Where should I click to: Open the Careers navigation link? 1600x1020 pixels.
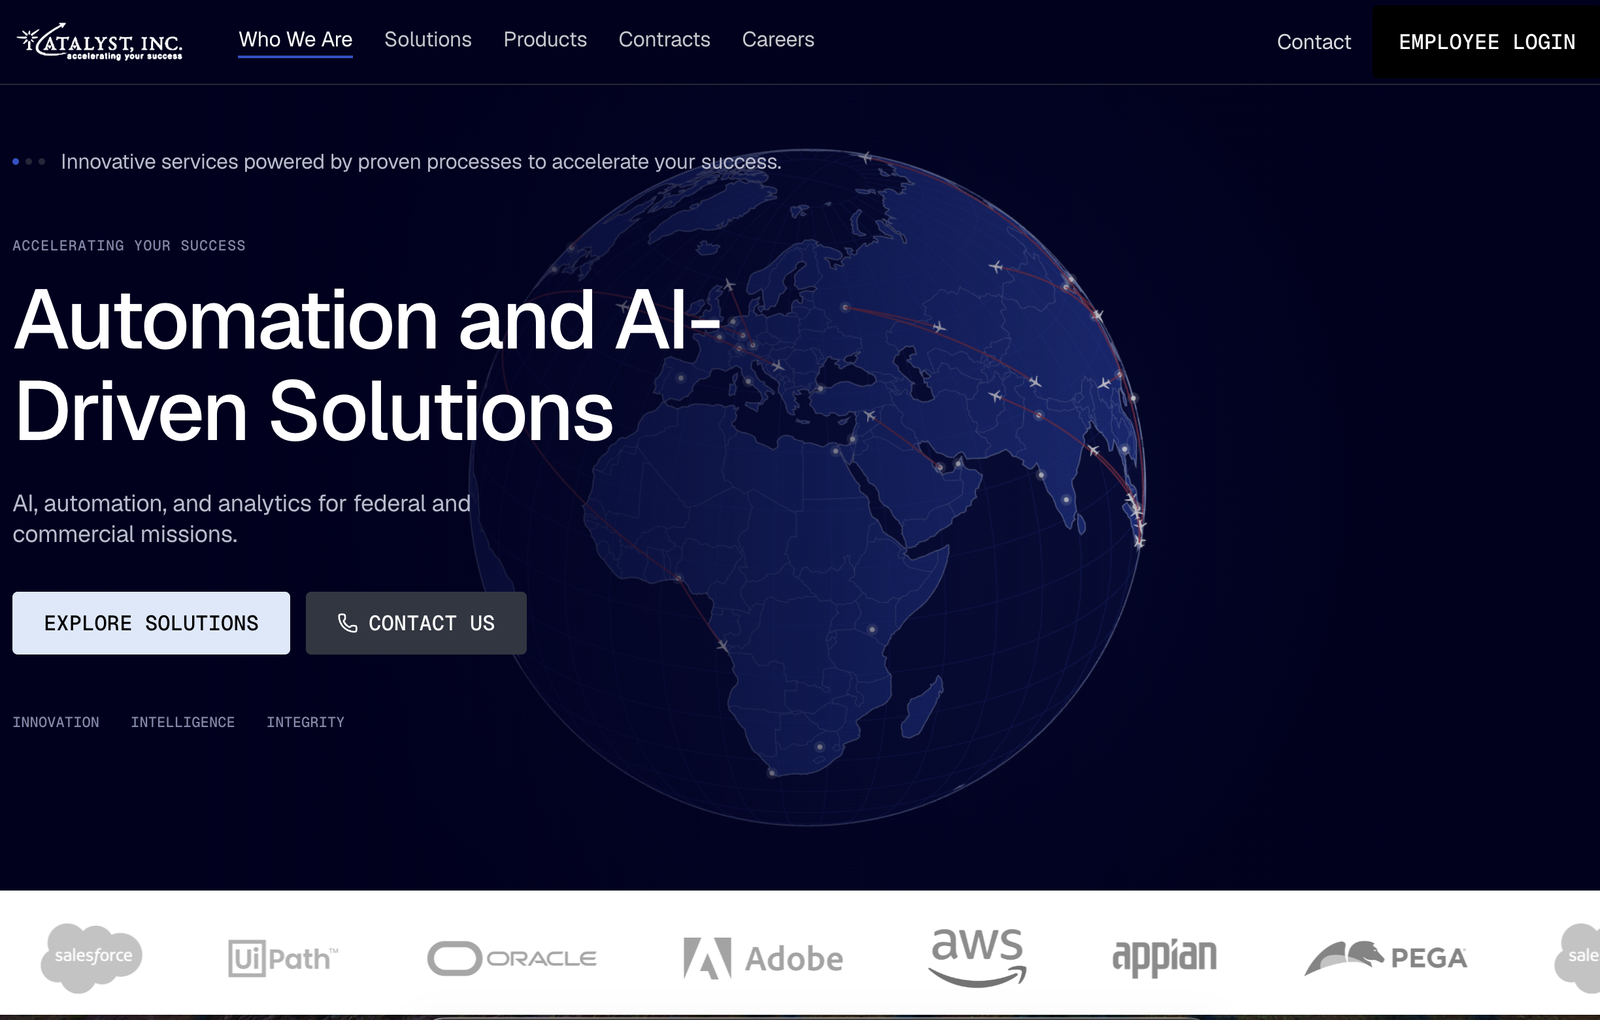[778, 40]
